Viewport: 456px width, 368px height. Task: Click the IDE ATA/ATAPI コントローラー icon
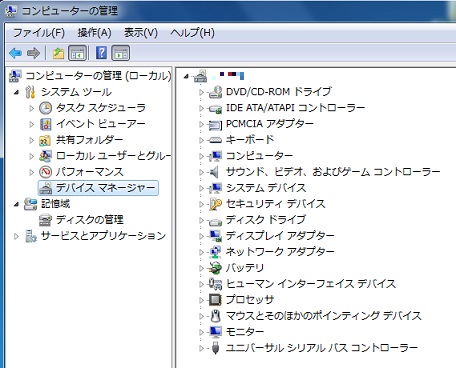pos(215,108)
